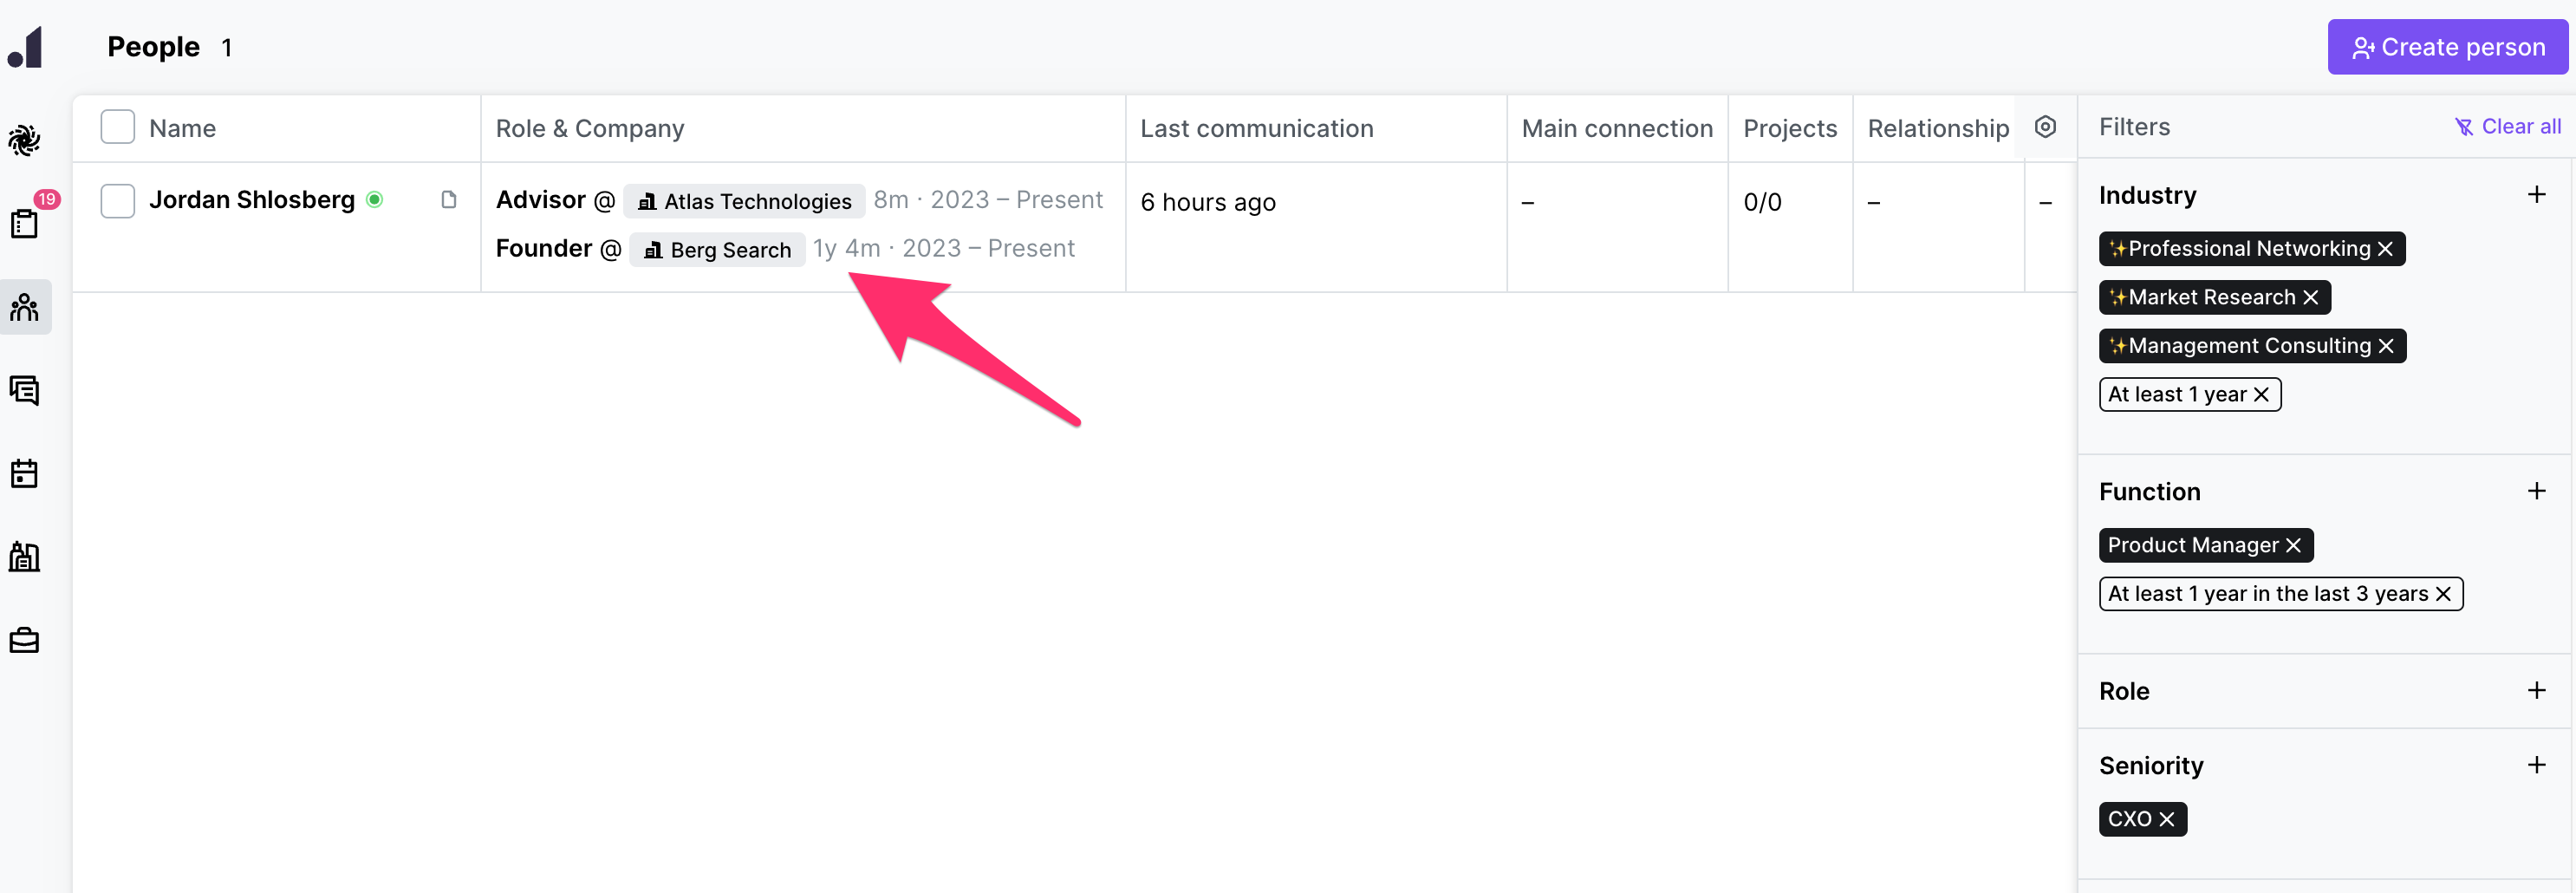Add a Function filter via its plus icon
Viewport: 2576px width, 893px height.
[x=2536, y=490]
